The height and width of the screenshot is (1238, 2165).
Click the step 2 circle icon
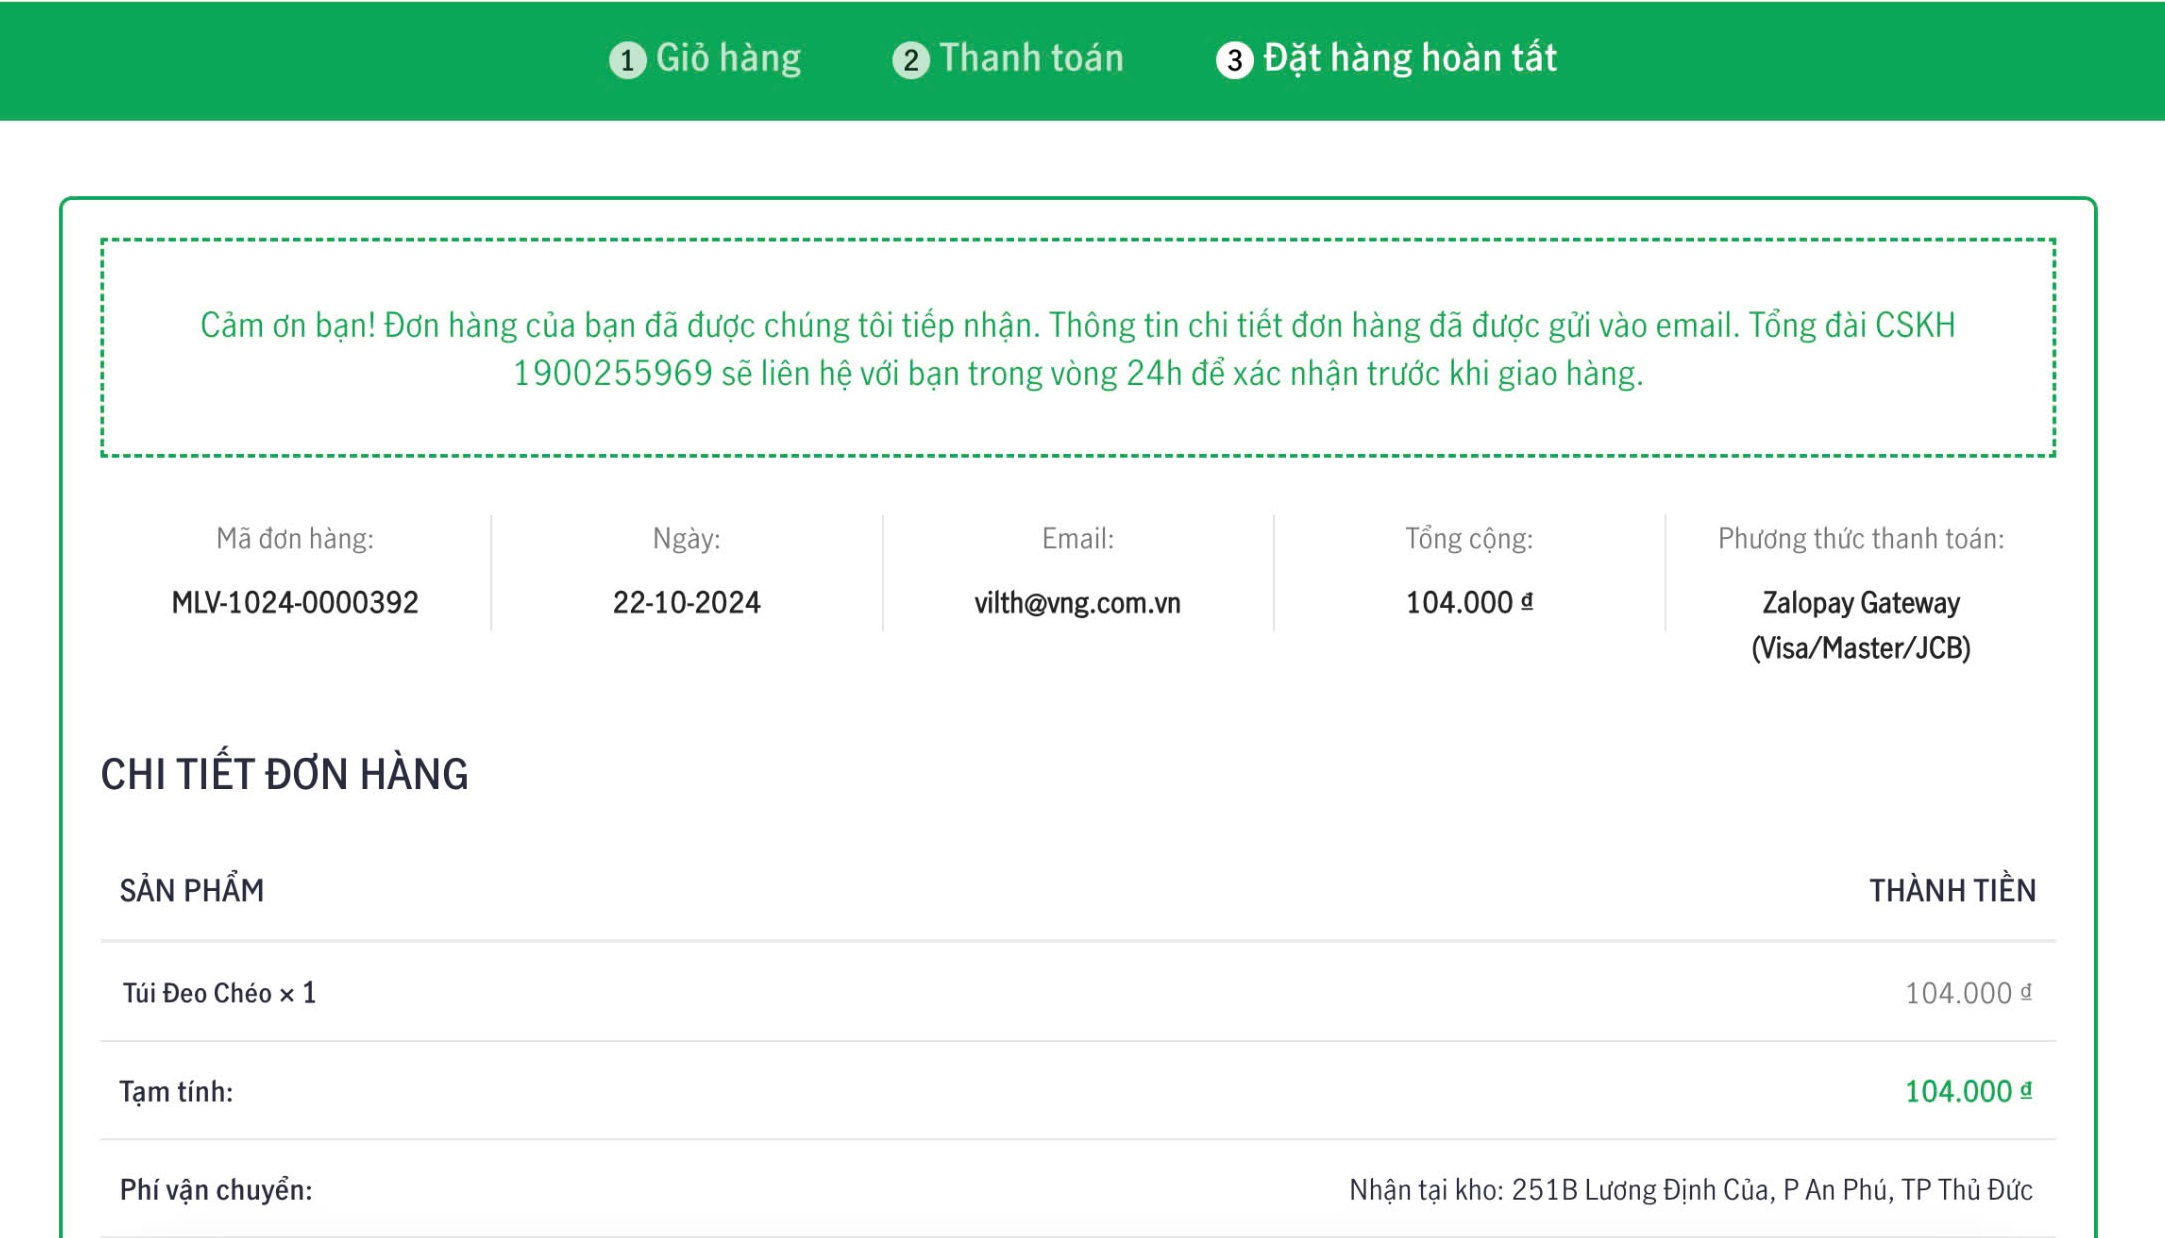pos(910,60)
